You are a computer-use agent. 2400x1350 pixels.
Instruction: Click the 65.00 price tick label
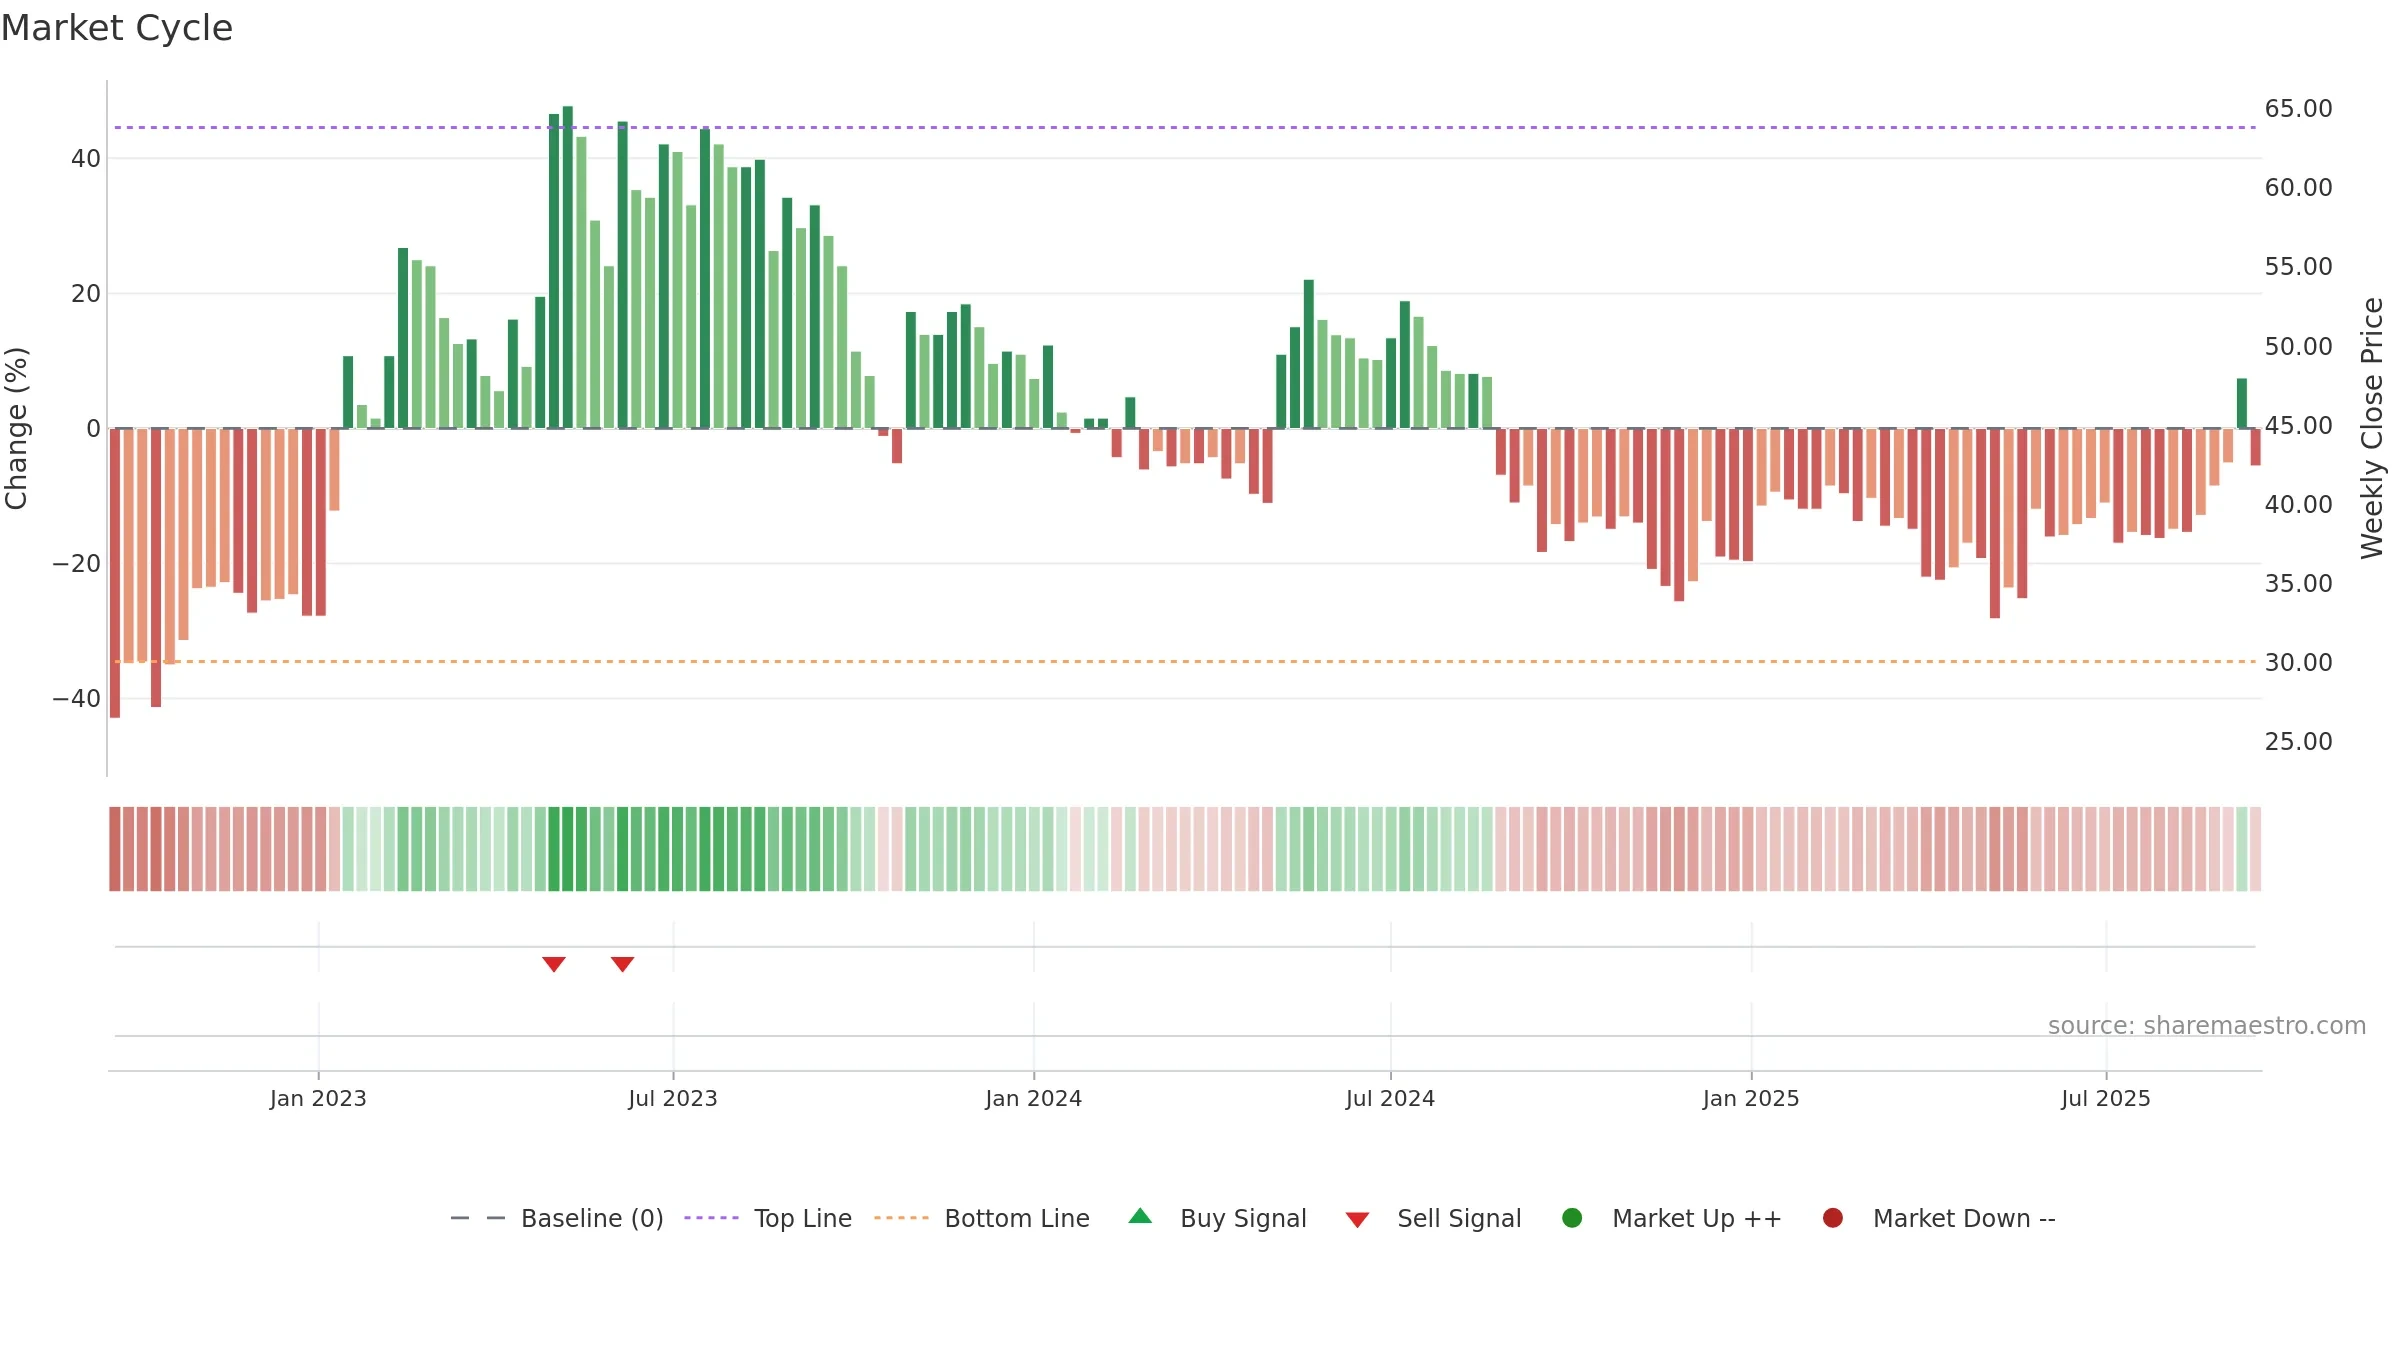(2298, 109)
